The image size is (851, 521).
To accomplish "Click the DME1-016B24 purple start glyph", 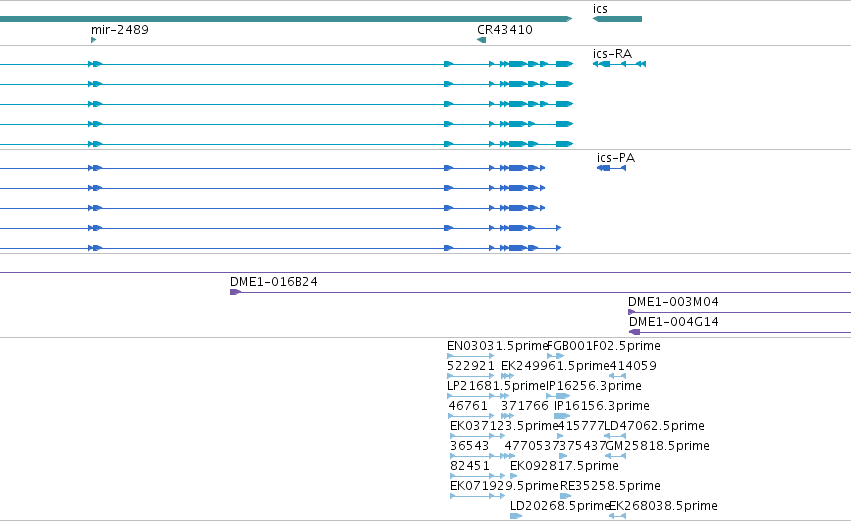I will pyautogui.click(x=236, y=292).
